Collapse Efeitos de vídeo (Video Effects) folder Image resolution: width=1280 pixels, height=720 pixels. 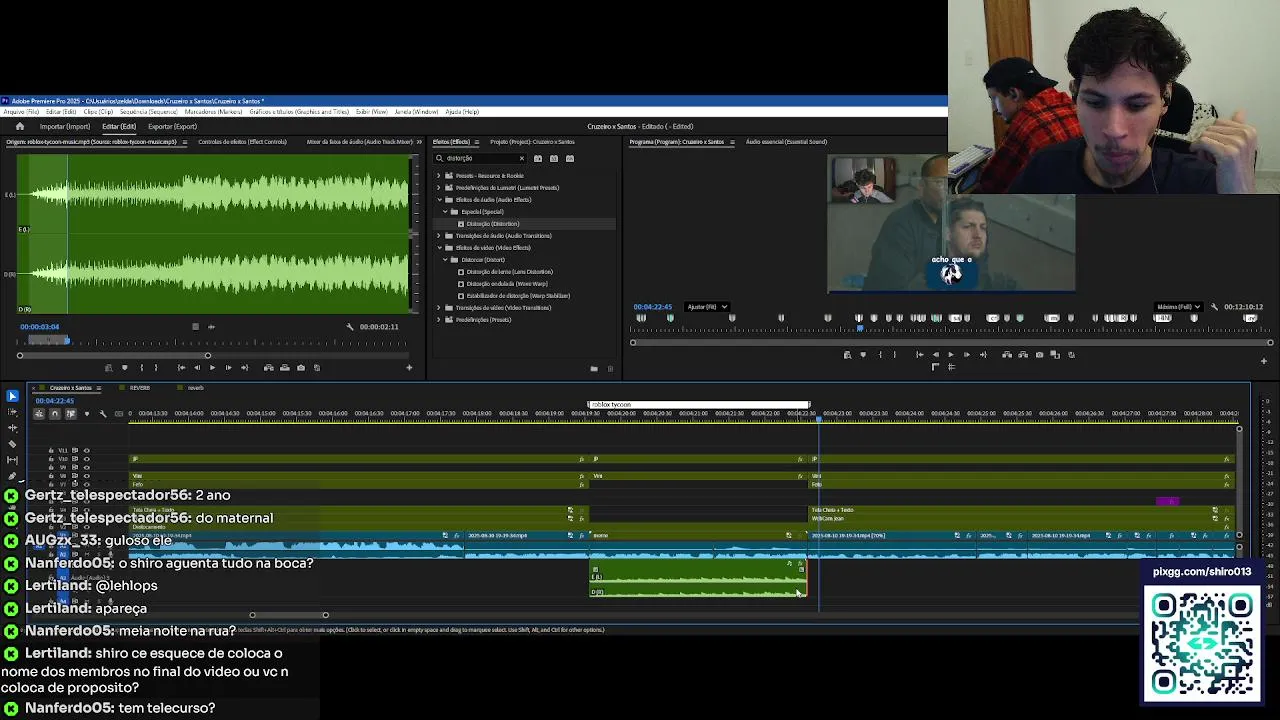438,247
